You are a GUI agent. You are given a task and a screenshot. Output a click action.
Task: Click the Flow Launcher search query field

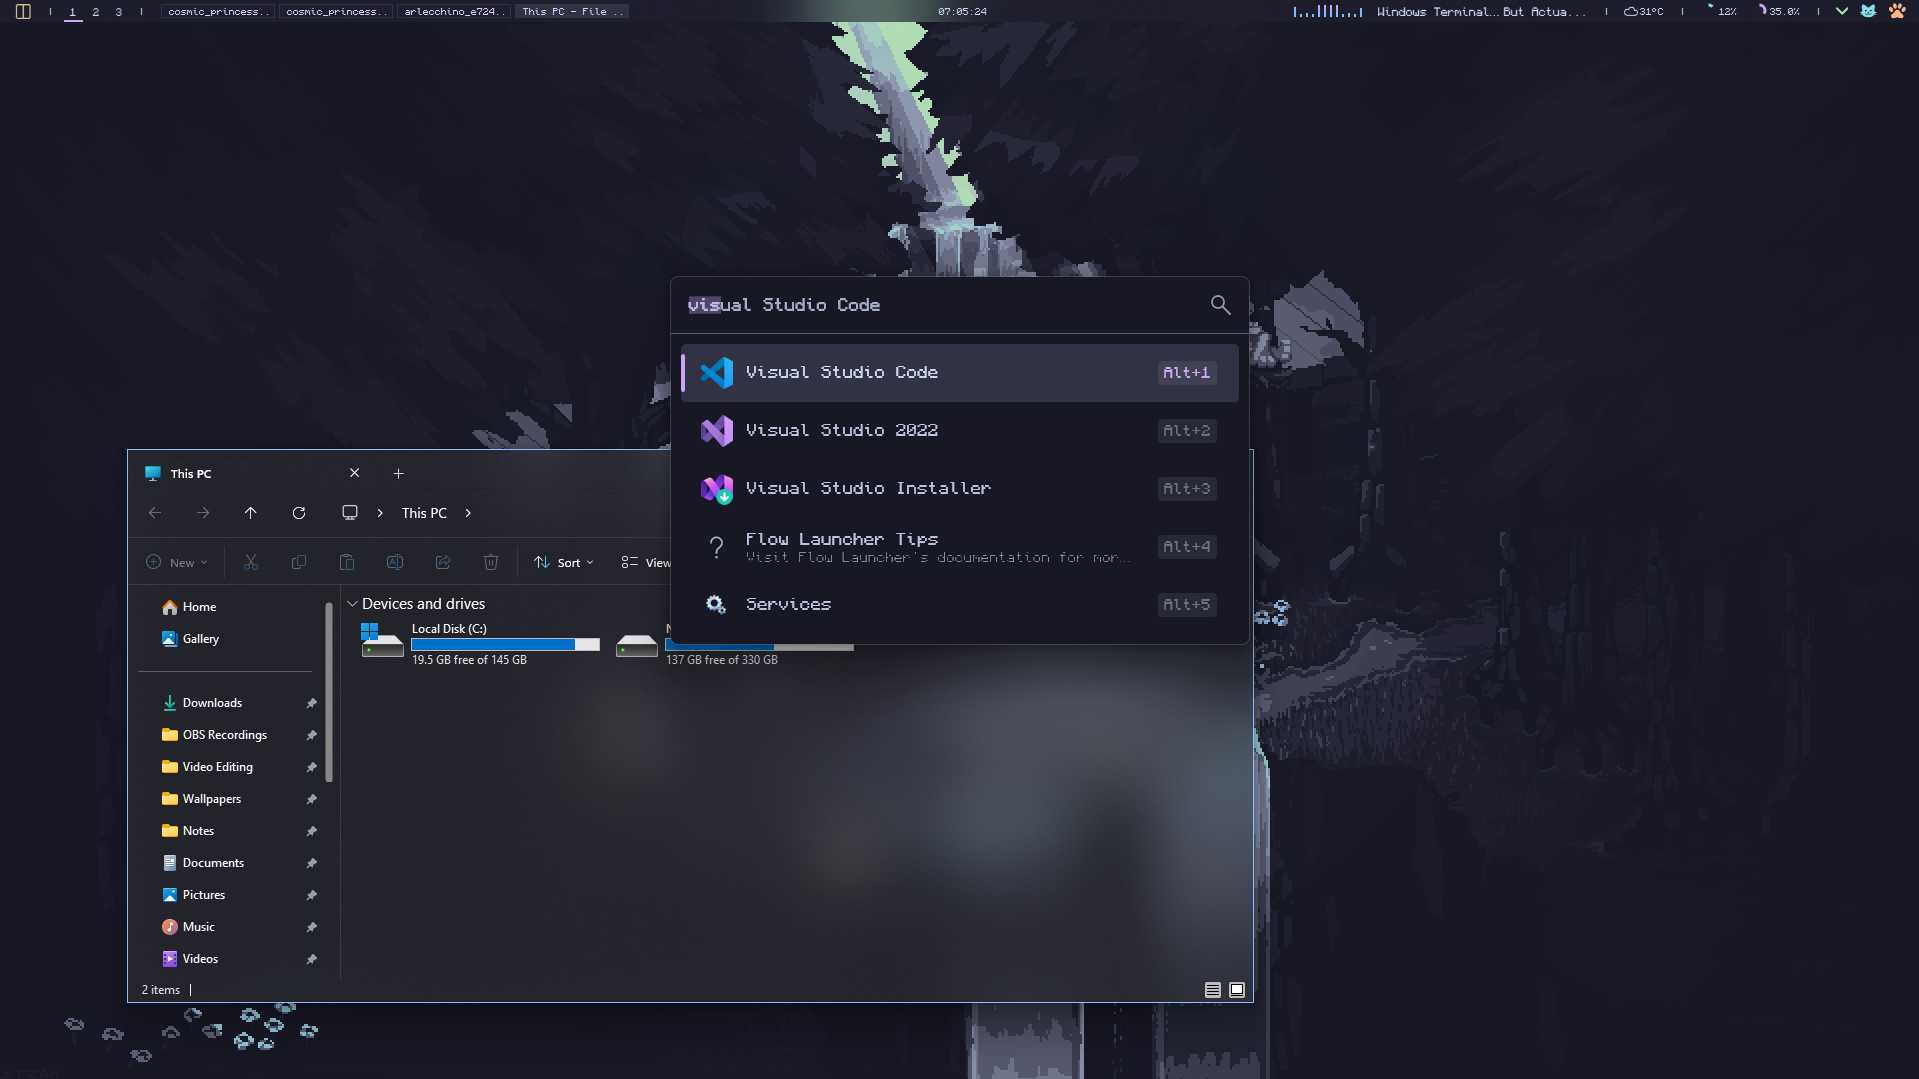click(940, 305)
